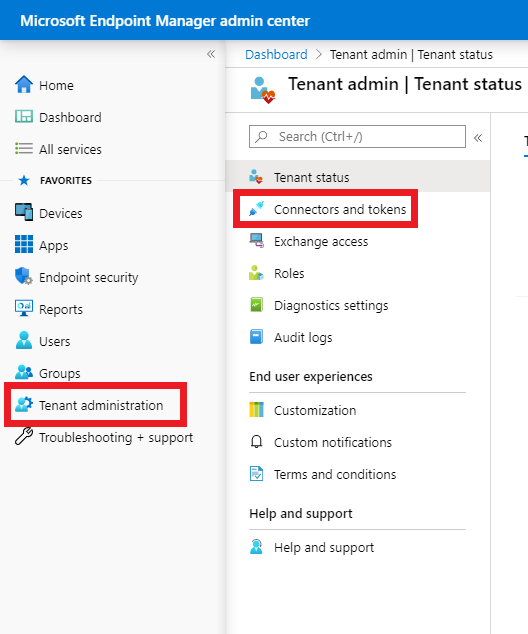528x634 pixels.
Task: Click the Home house icon
Action: (24, 85)
